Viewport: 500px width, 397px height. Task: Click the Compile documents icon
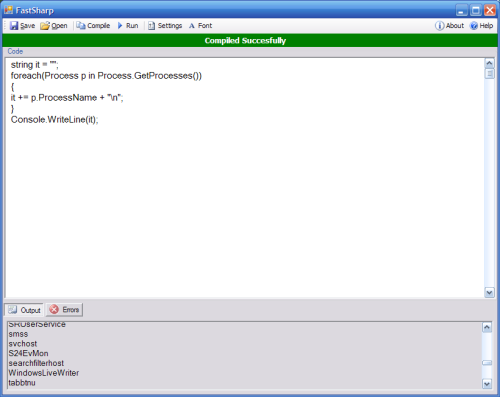coord(81,26)
